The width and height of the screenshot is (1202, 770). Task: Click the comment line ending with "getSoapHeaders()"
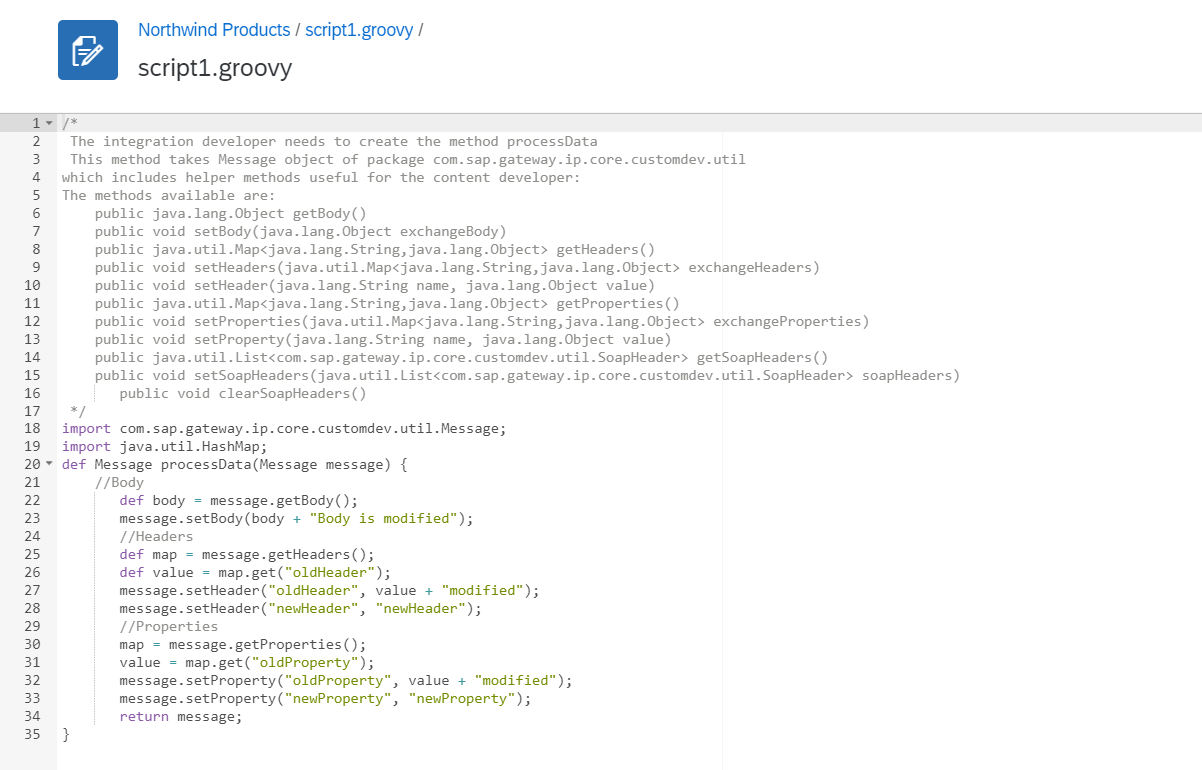tap(462, 357)
